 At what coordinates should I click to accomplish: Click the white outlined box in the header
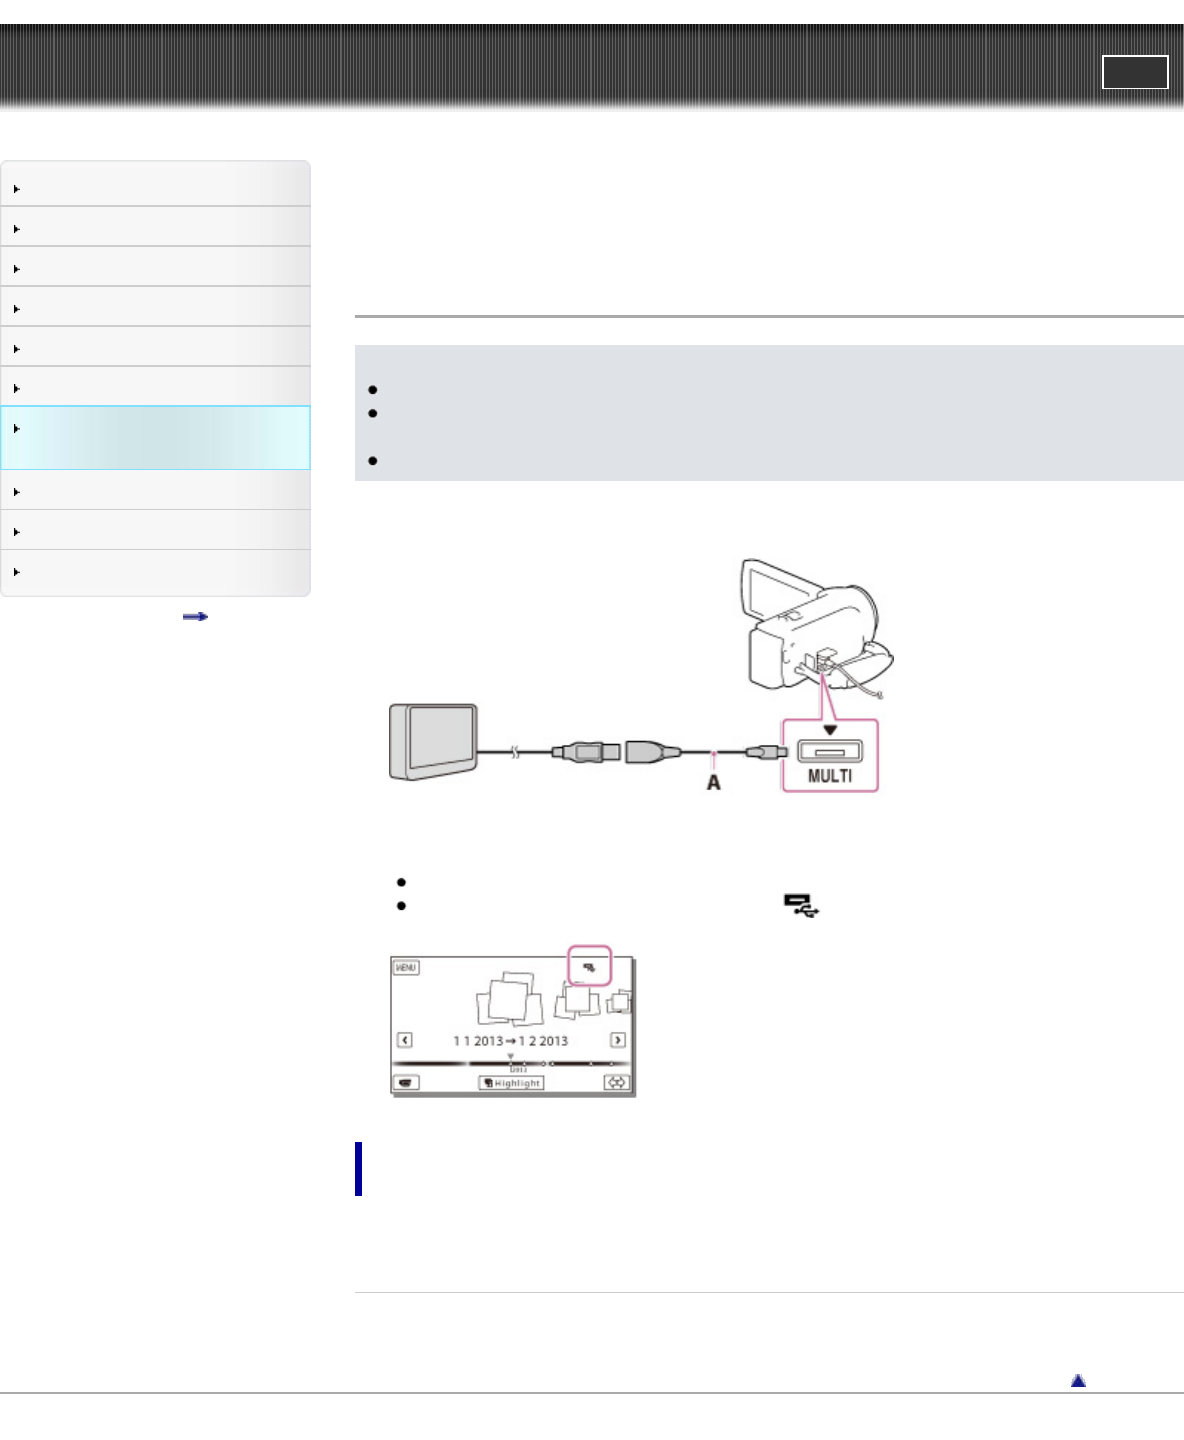[x=1135, y=72]
